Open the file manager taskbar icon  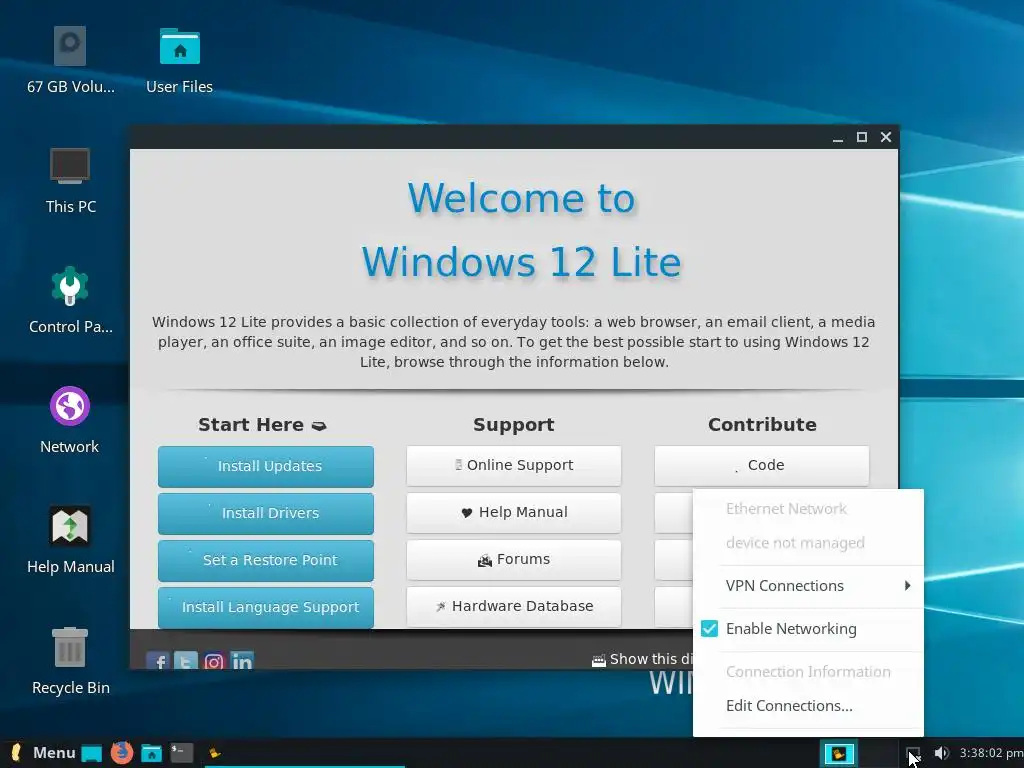152,754
